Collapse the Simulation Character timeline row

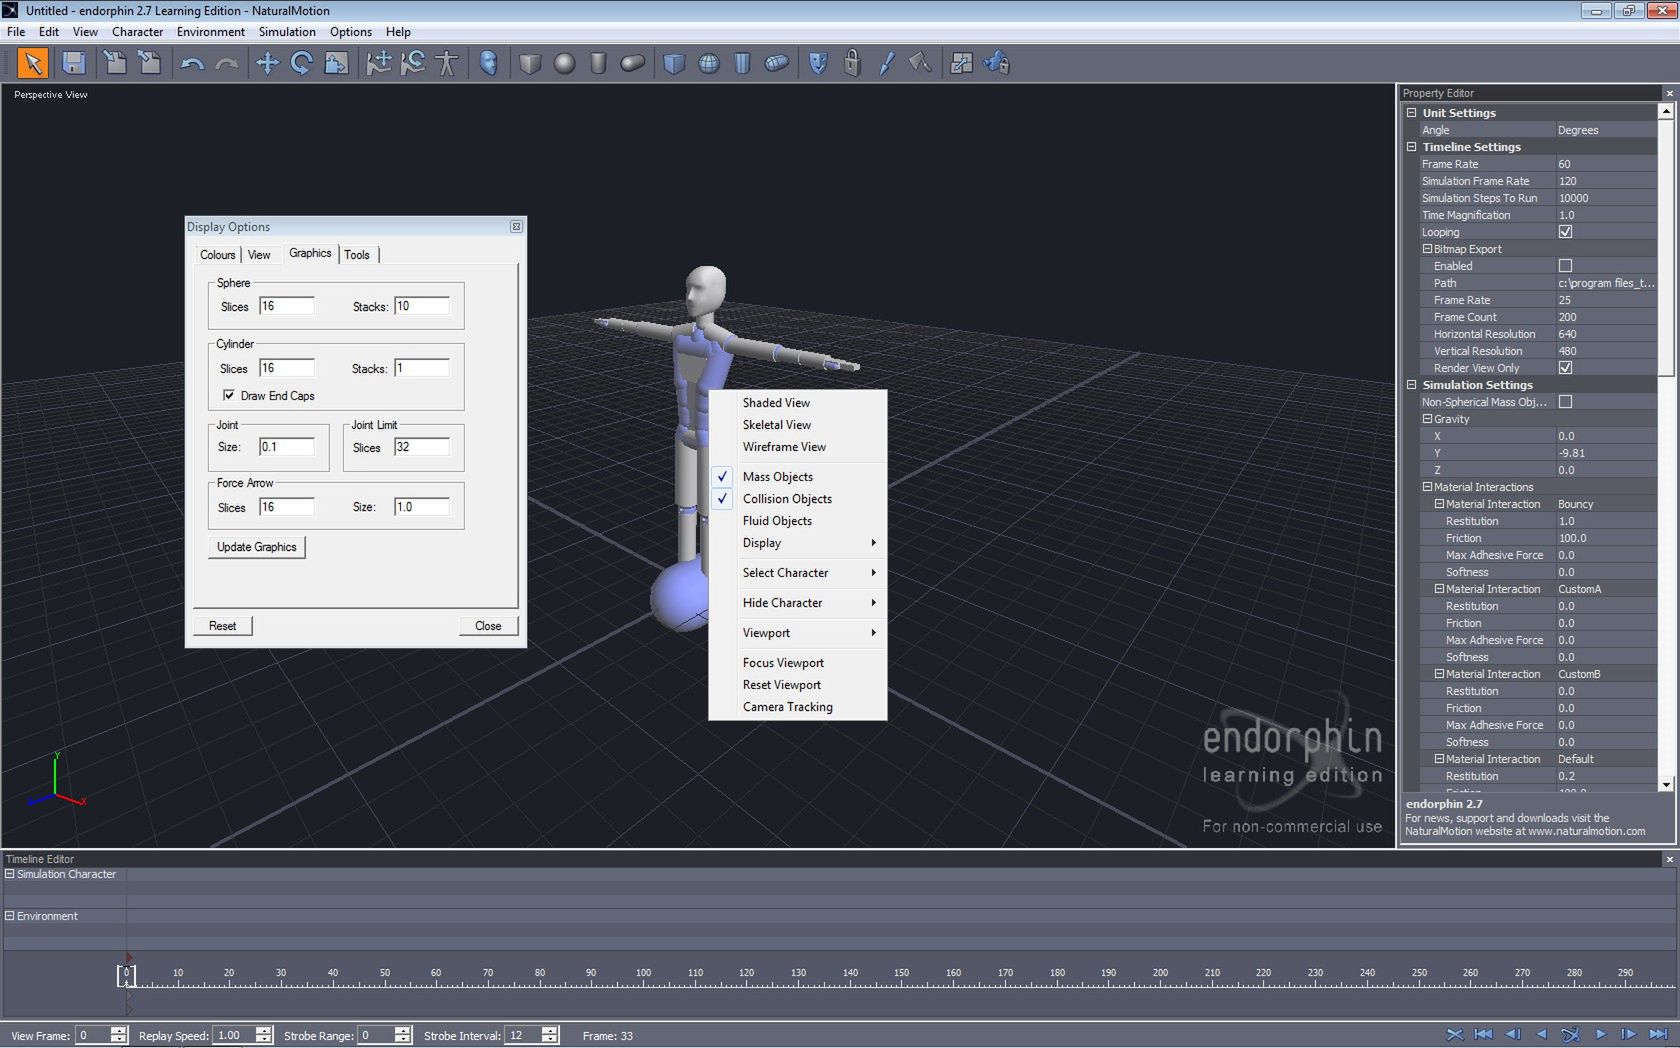10,874
